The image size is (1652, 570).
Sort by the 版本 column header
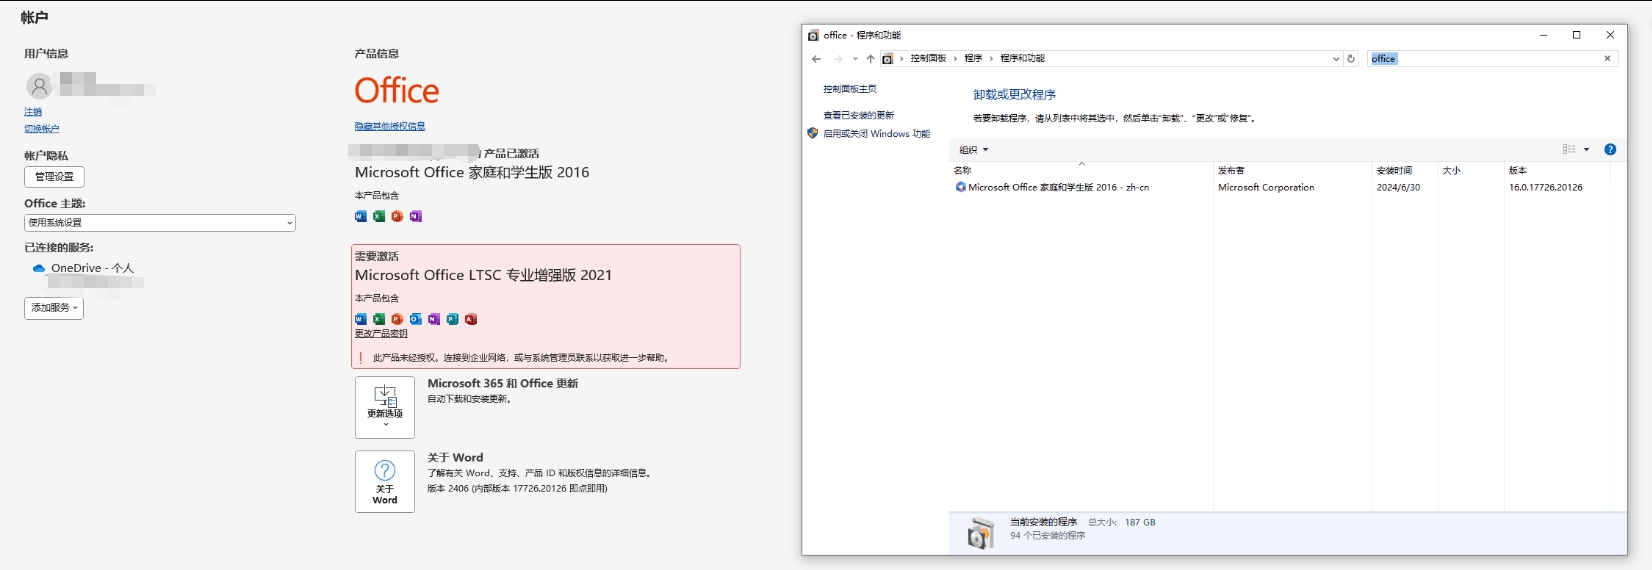point(1557,170)
